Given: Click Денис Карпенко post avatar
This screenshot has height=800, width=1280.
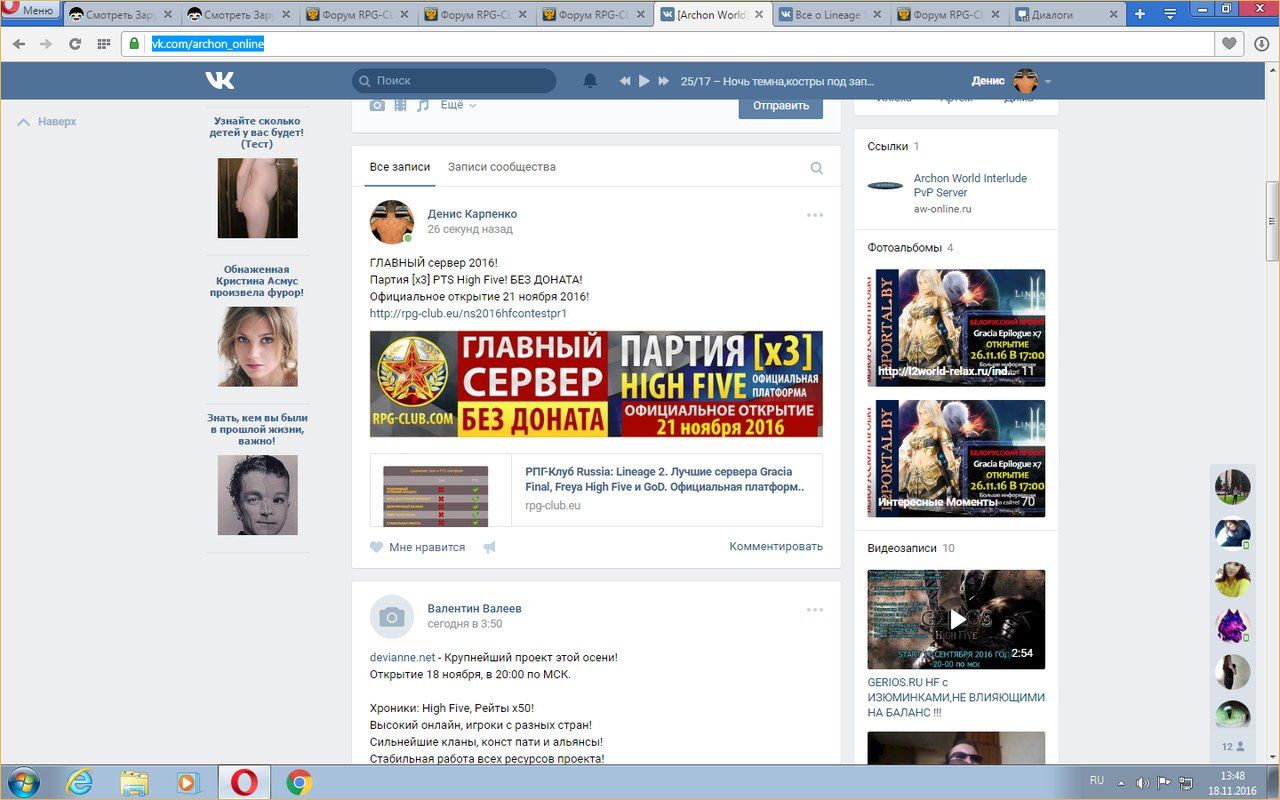Looking at the screenshot, I should click(392, 222).
